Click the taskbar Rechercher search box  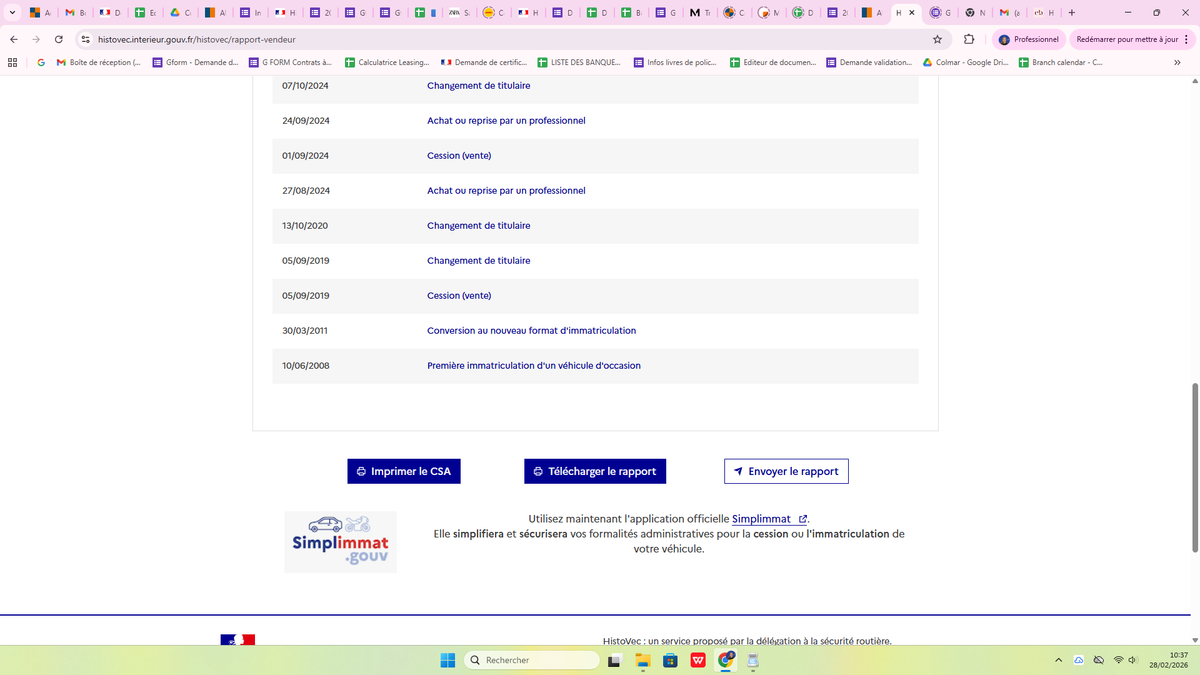532,660
